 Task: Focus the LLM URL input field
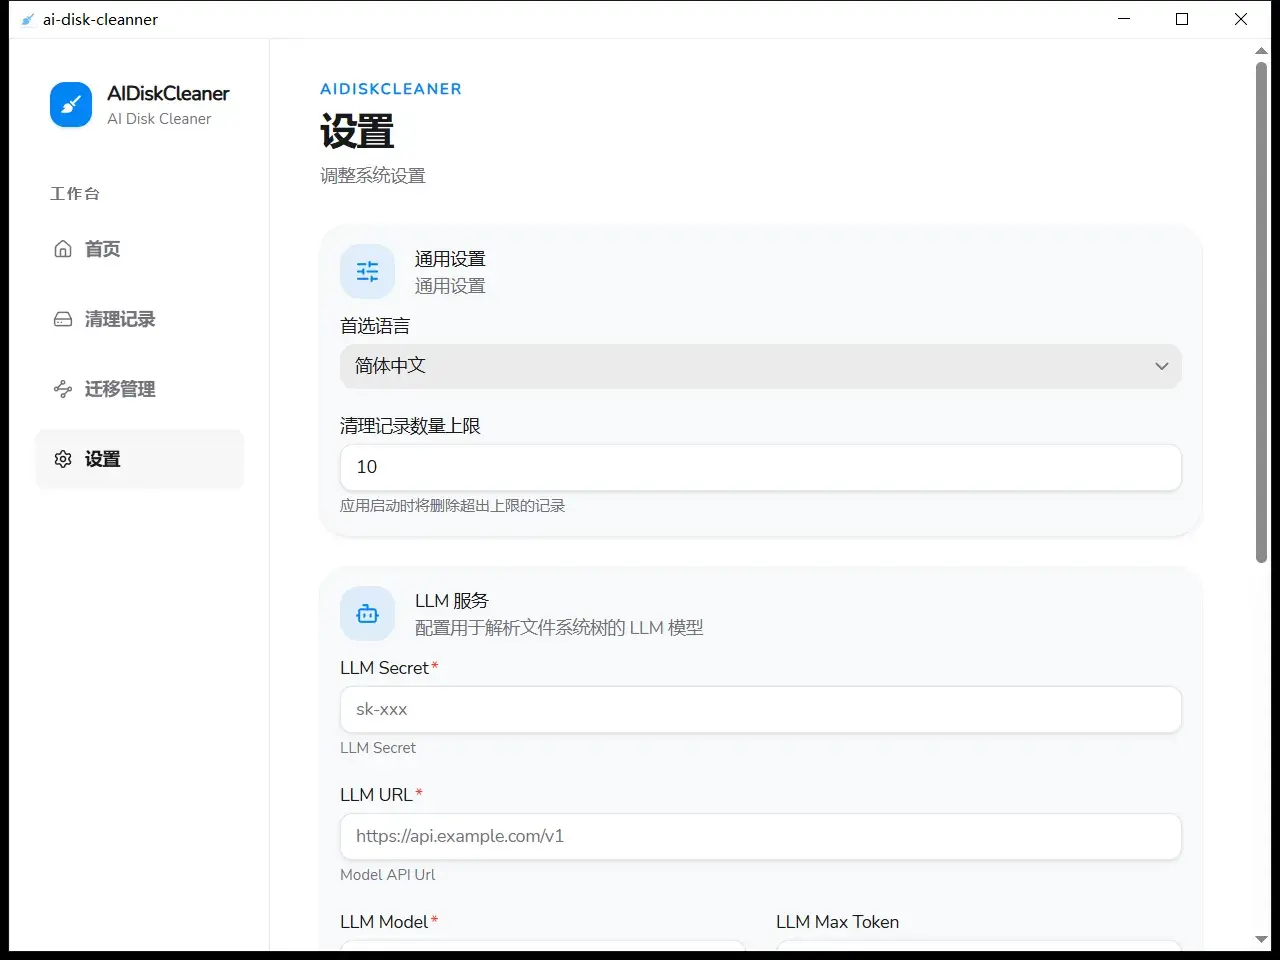click(761, 836)
